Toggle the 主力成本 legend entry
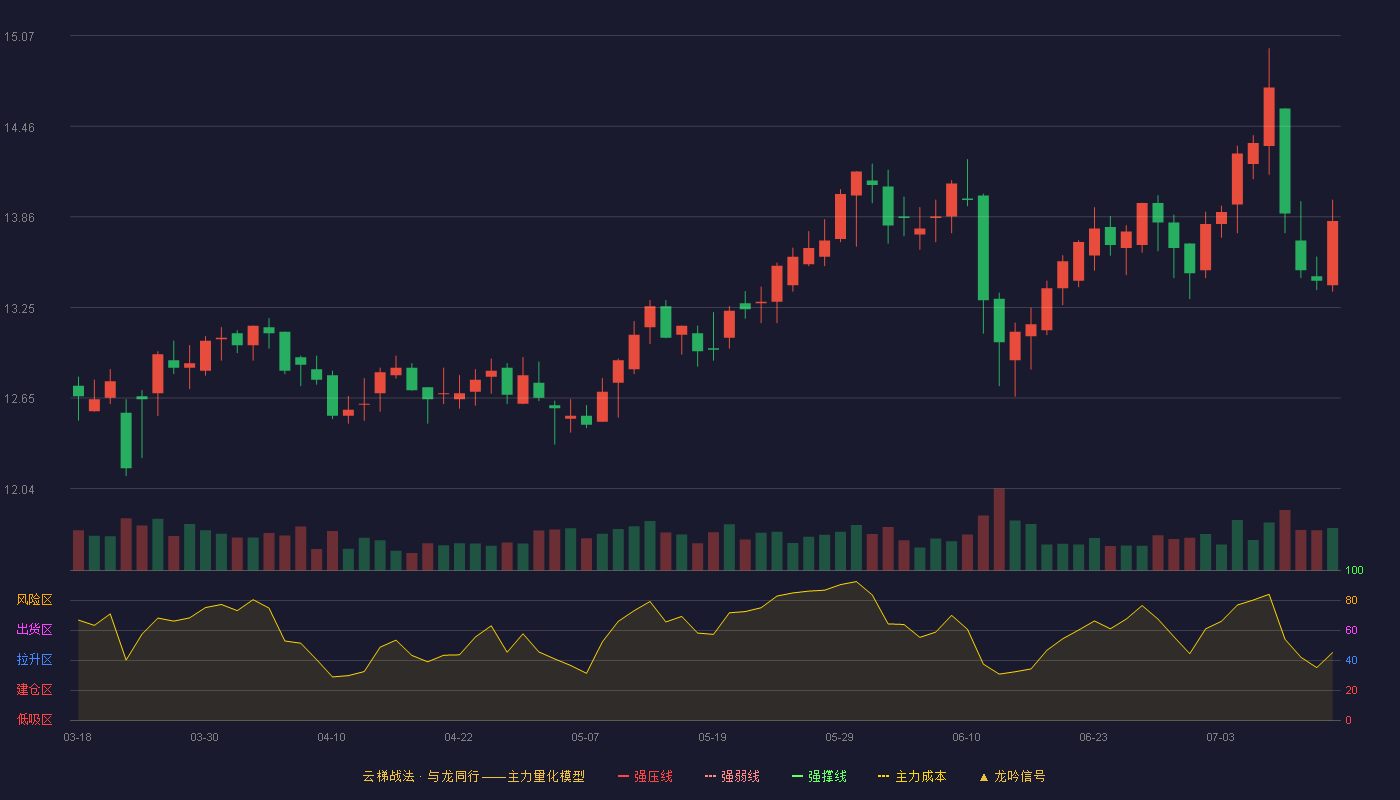1400x800 pixels. tap(911, 776)
